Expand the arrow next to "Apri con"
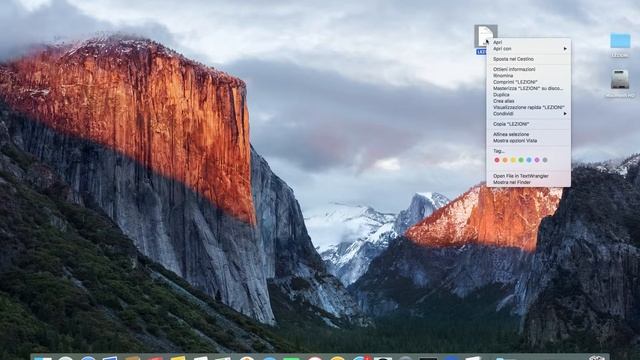The width and height of the screenshot is (640, 360). [x=565, y=49]
